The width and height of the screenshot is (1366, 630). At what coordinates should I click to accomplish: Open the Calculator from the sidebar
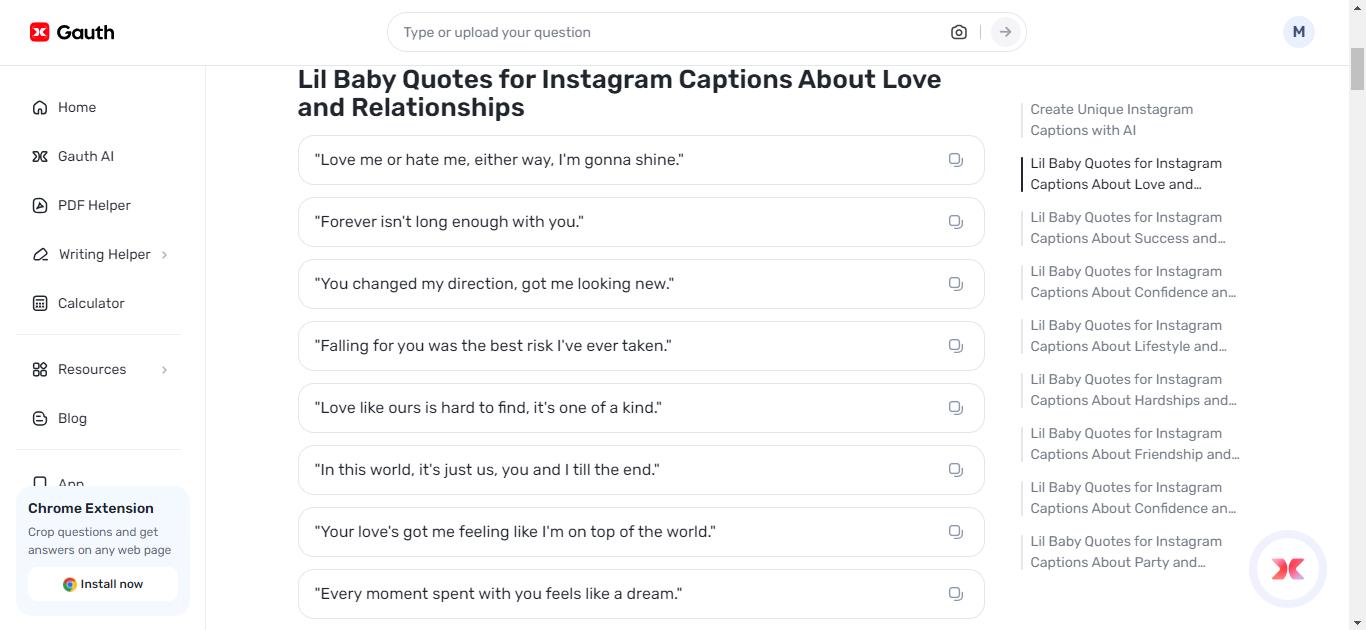(x=90, y=303)
